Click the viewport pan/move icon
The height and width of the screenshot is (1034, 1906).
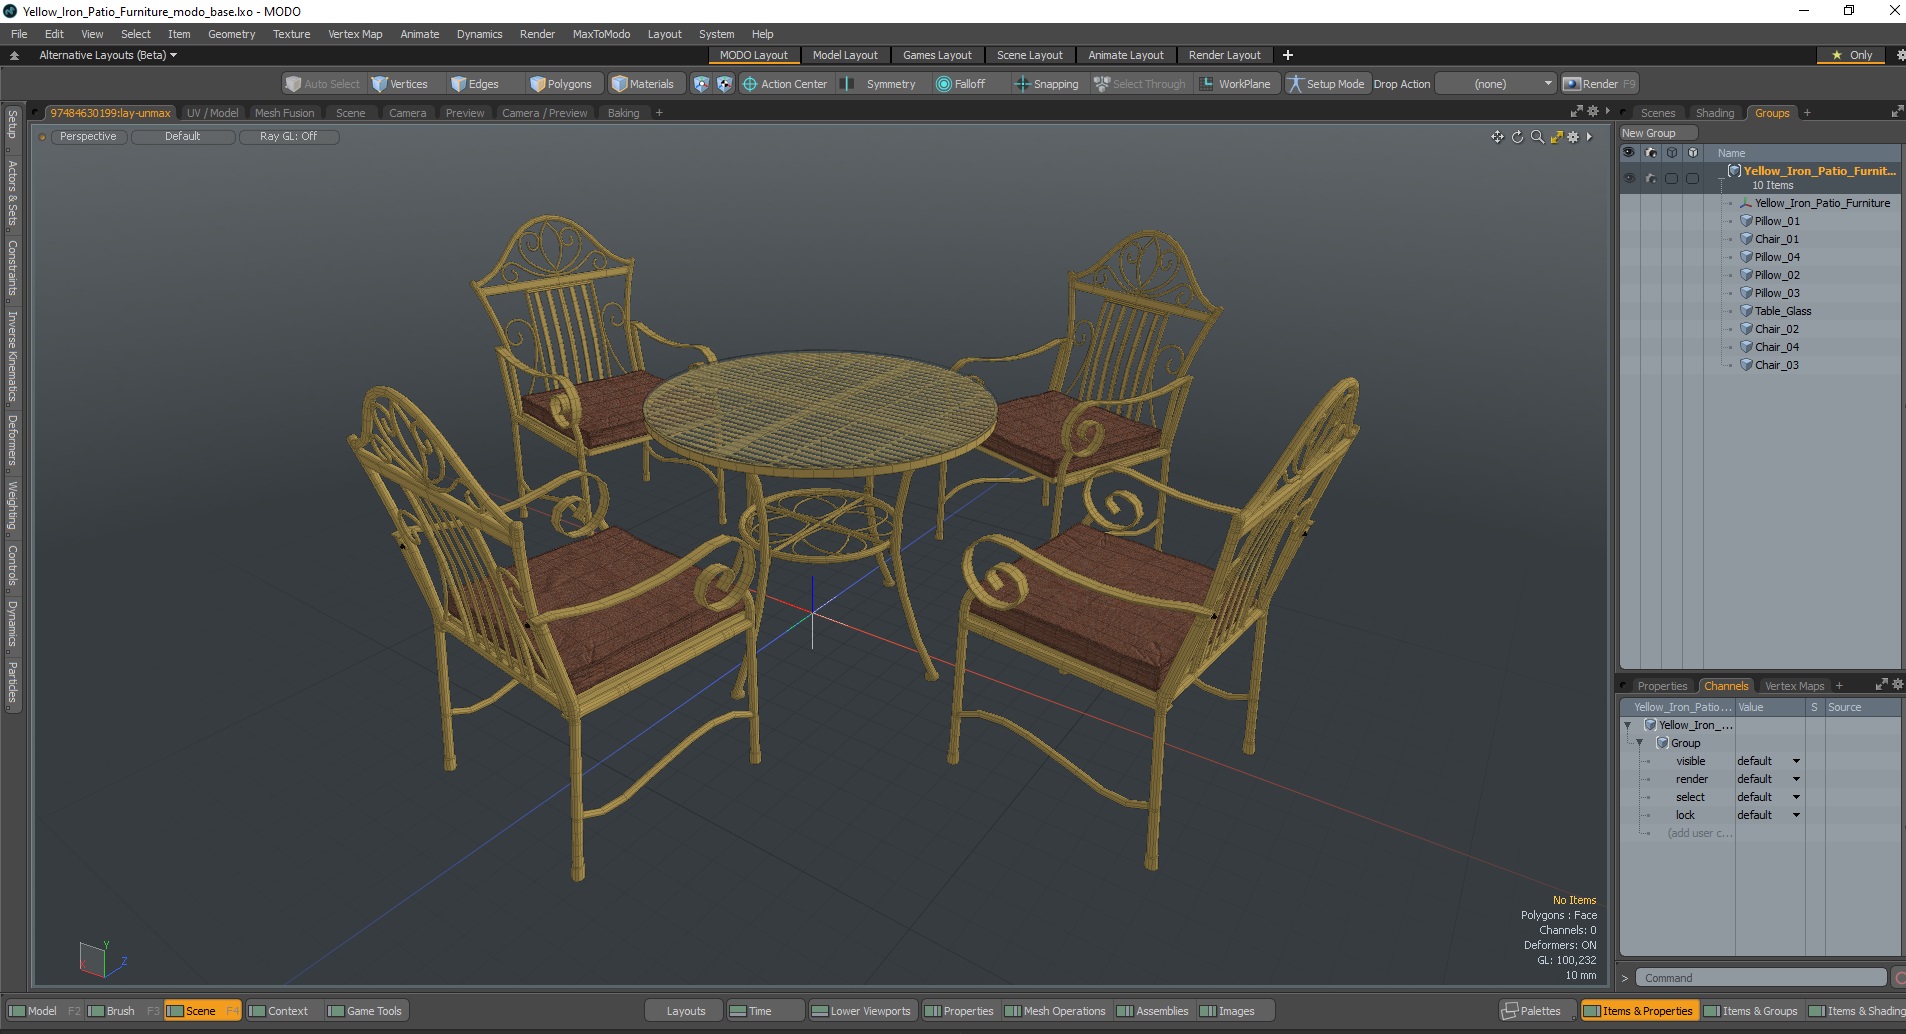(1497, 137)
